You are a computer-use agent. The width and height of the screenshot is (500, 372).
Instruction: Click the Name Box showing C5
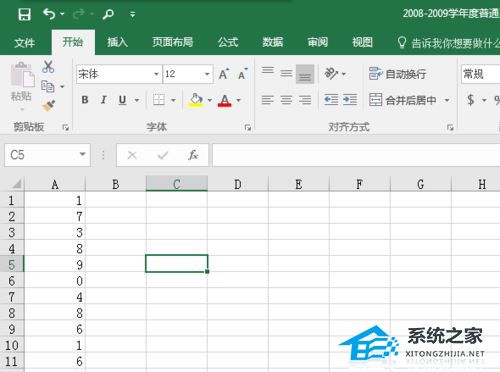(x=47, y=155)
